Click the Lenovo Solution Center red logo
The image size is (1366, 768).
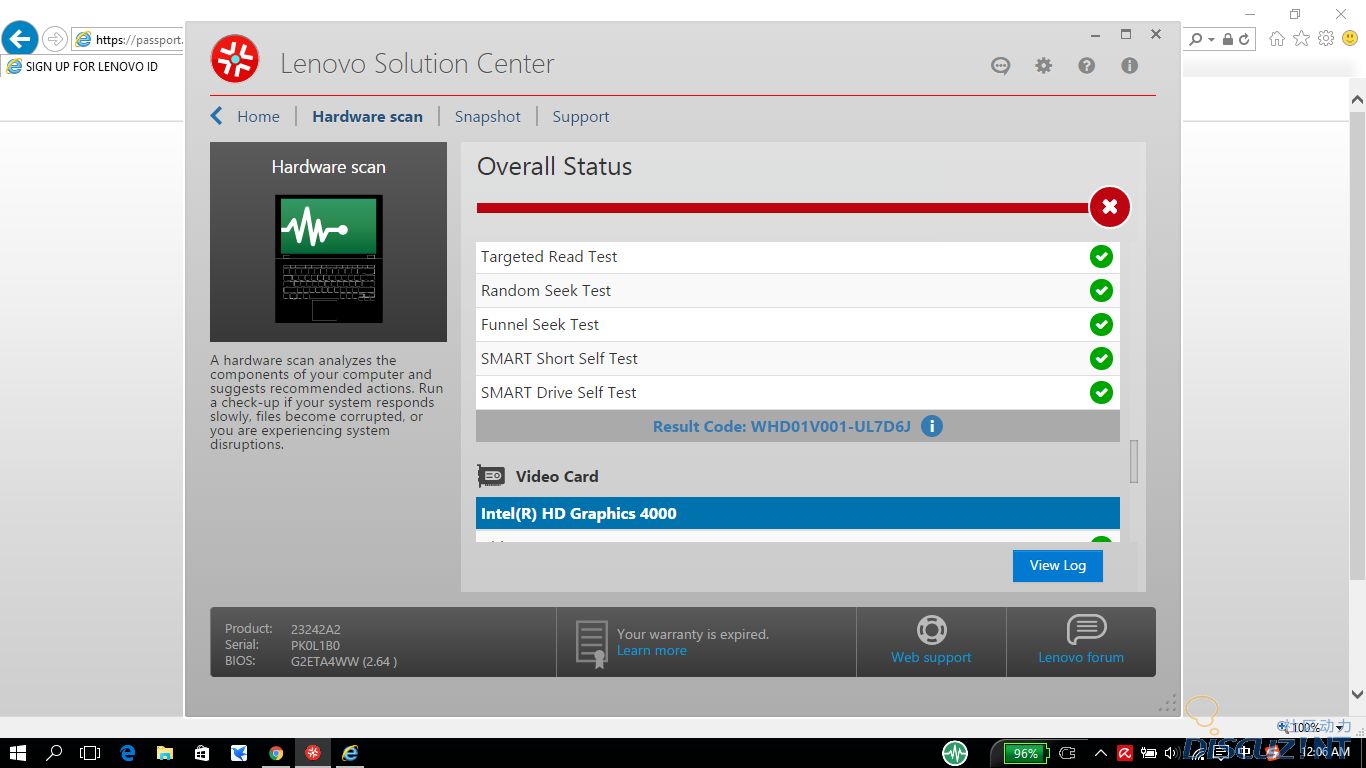(x=235, y=59)
